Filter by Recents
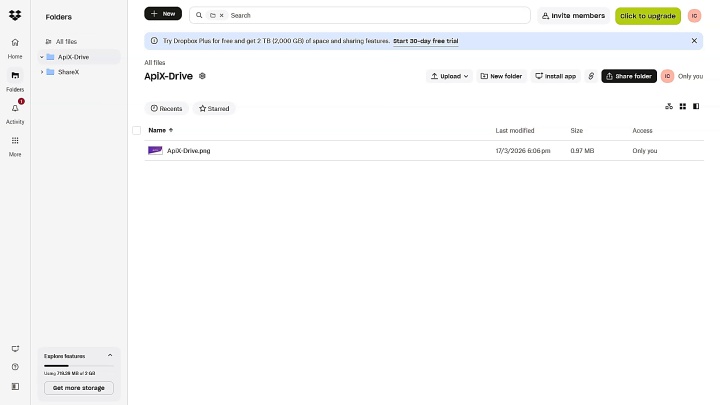720x405 pixels. 167,108
